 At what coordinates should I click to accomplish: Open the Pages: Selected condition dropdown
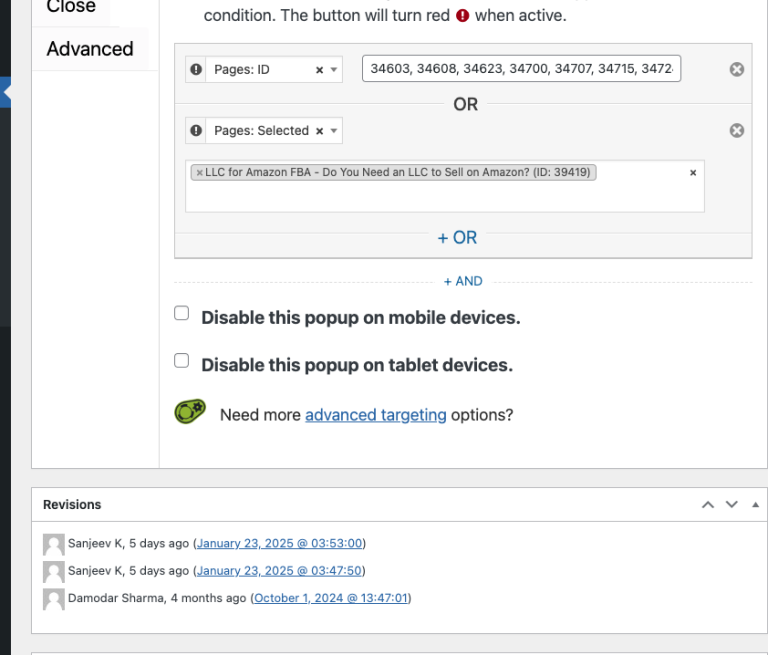coord(334,131)
